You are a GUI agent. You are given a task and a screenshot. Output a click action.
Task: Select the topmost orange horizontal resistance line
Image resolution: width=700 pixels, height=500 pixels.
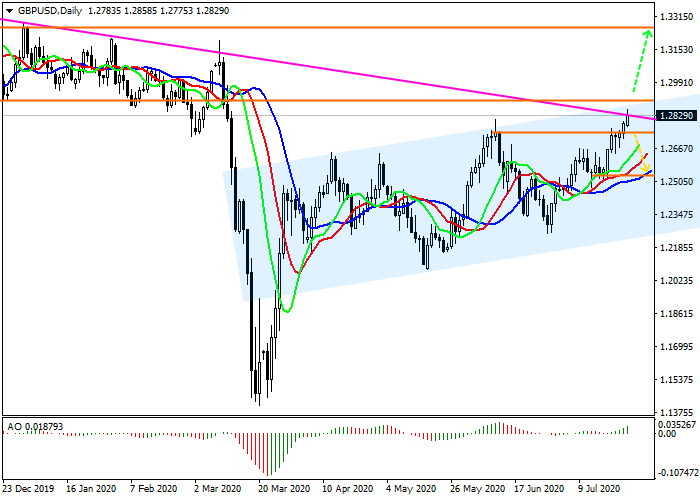pyautogui.click(x=330, y=28)
